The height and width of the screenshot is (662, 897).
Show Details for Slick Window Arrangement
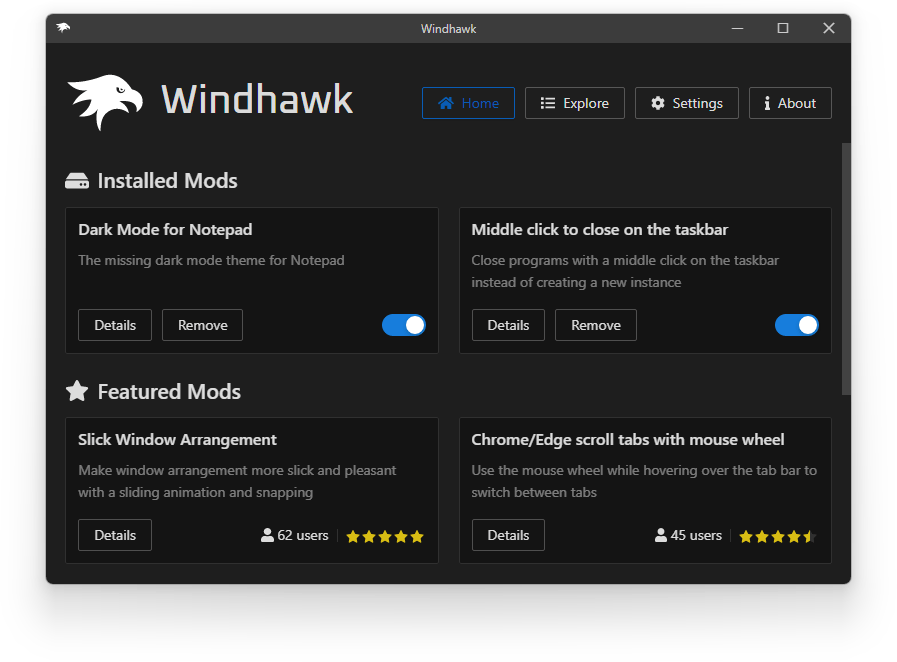pyautogui.click(x=115, y=535)
